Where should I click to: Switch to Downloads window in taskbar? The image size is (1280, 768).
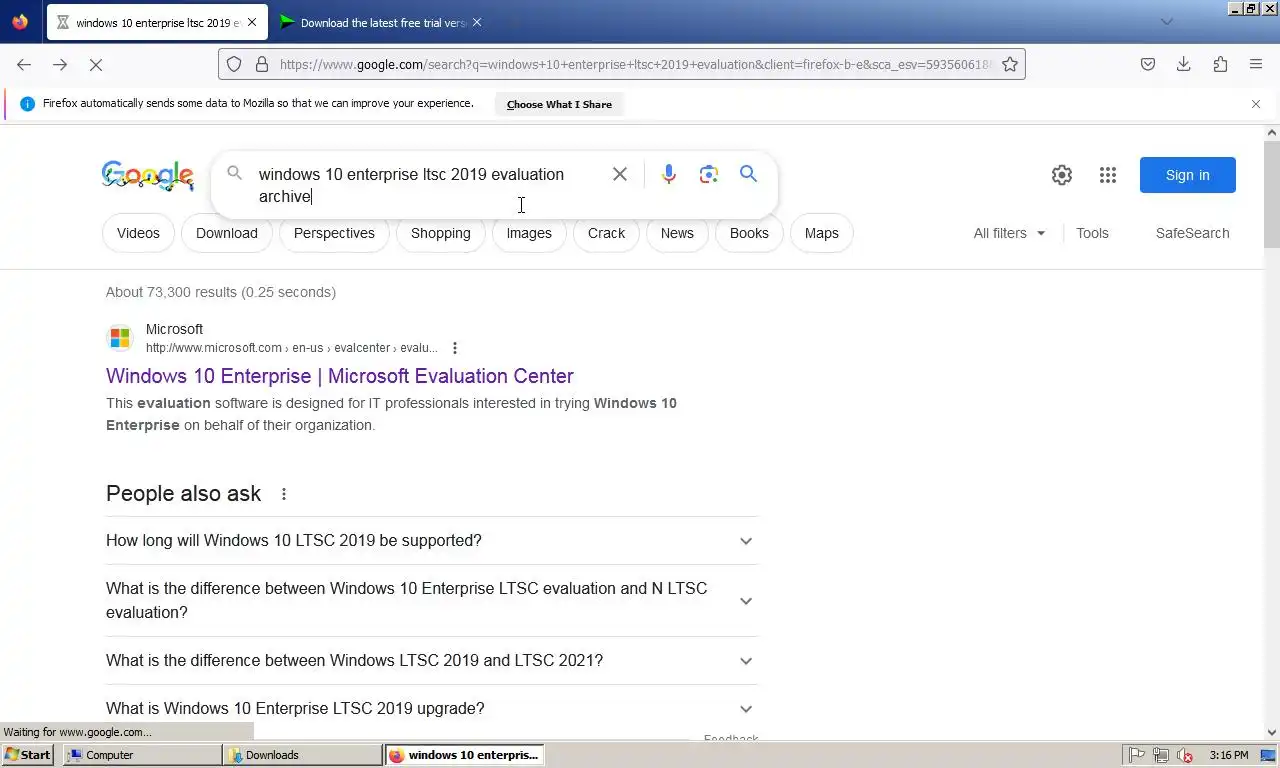click(x=302, y=755)
